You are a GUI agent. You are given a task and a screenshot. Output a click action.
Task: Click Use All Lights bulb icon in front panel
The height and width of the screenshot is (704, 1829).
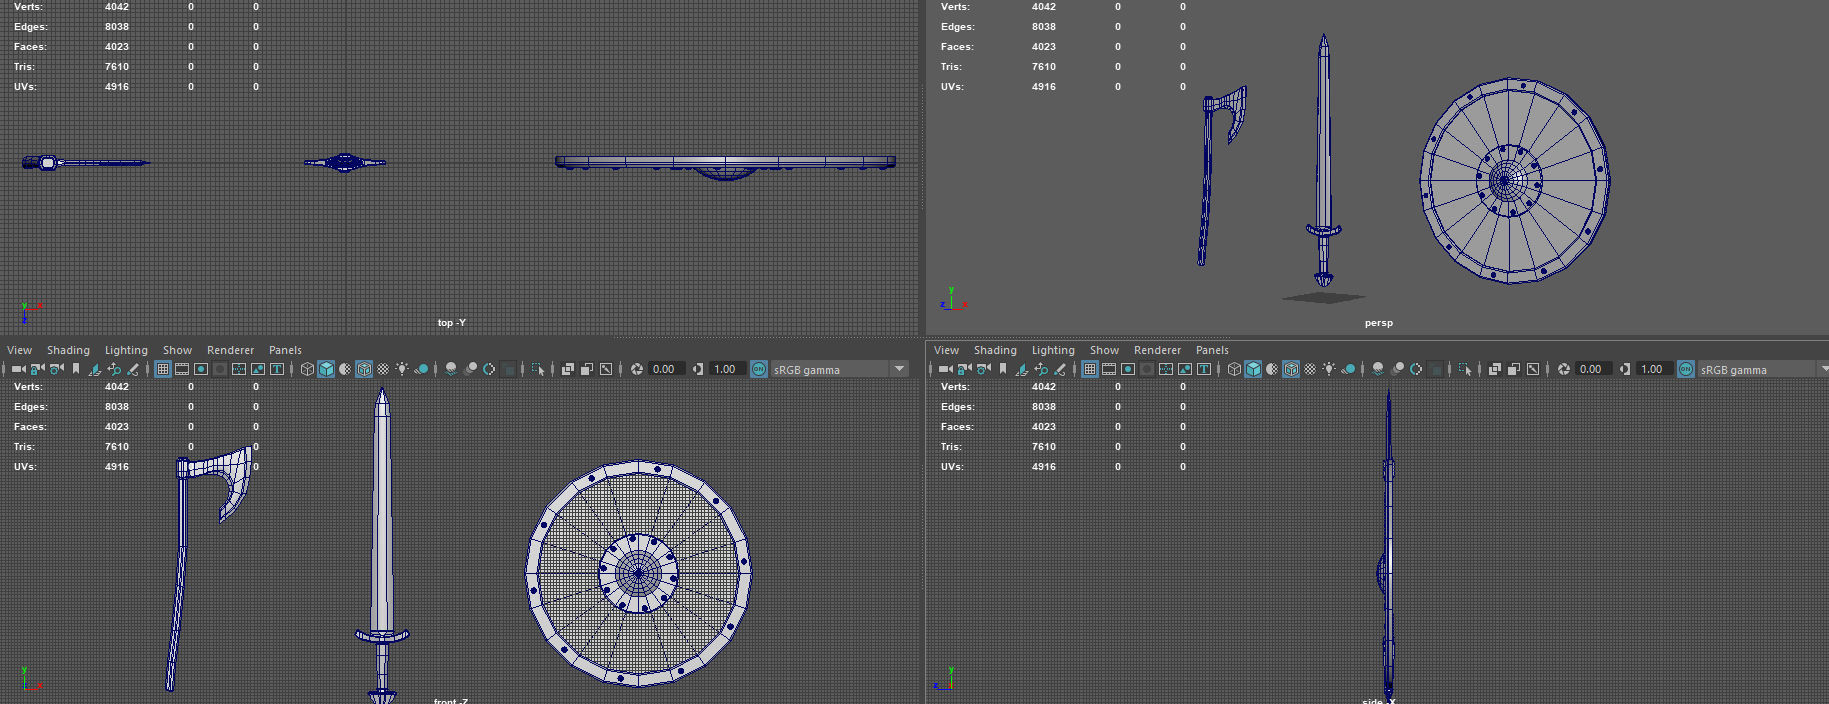click(x=402, y=369)
